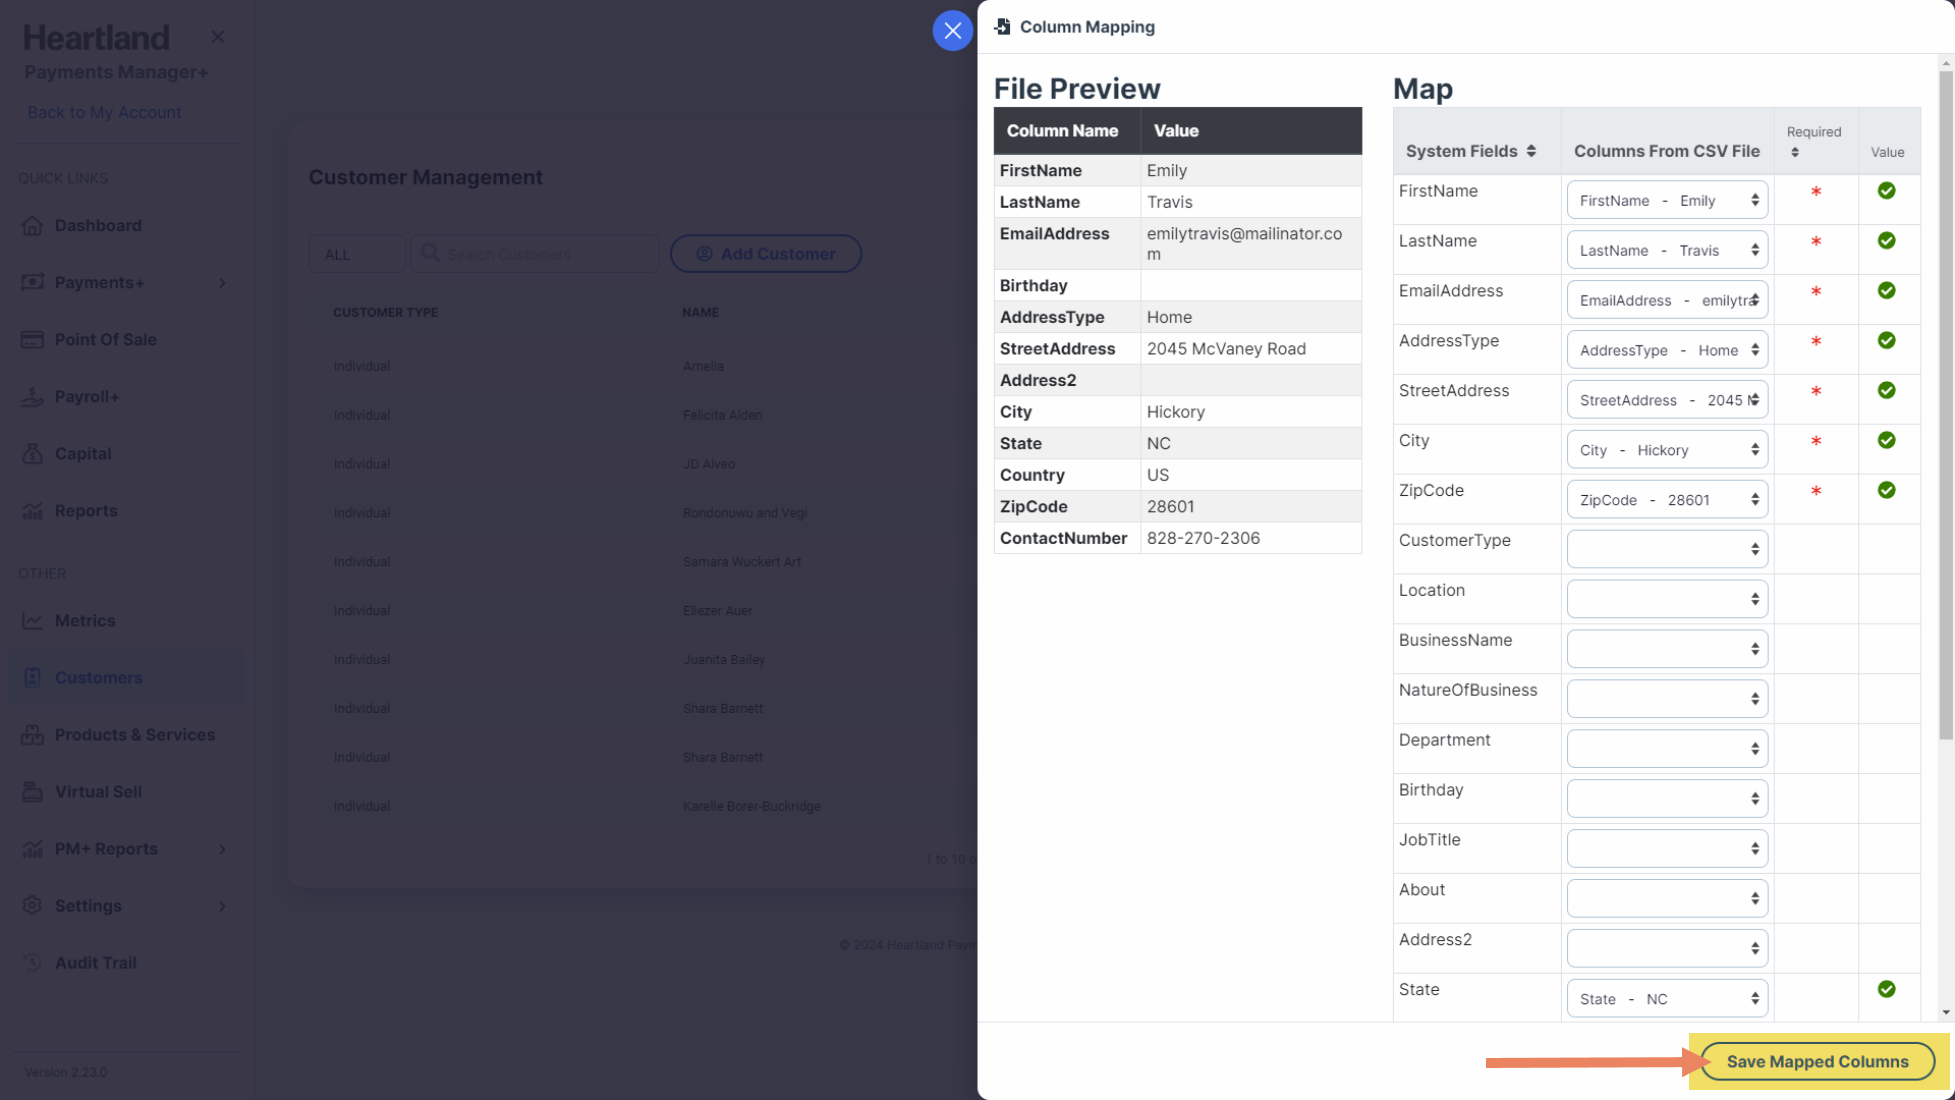Click the green checkmark for FirstName
Viewport: 1955px width, 1100px height.
coord(1886,191)
